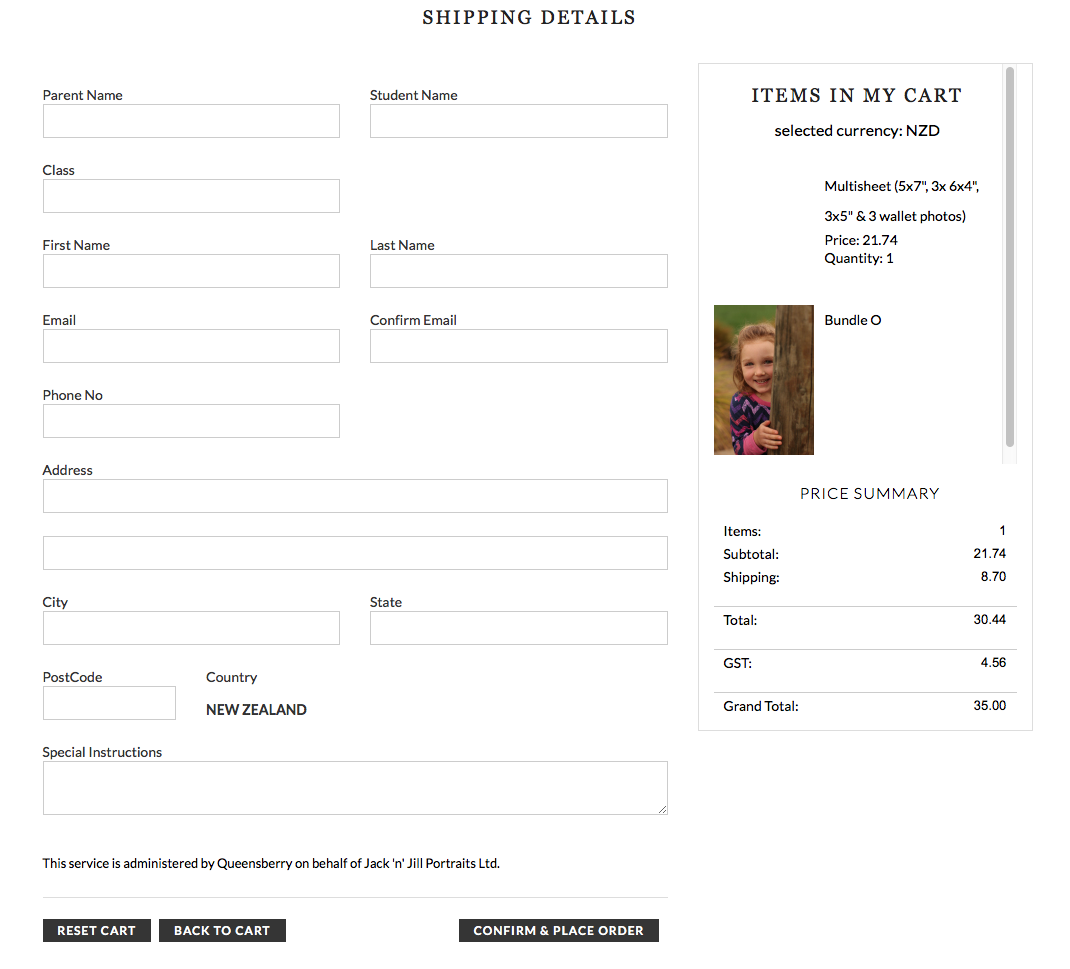Screen dimensions: 1070x969
Task: Click into the First Name field
Action: click(191, 271)
